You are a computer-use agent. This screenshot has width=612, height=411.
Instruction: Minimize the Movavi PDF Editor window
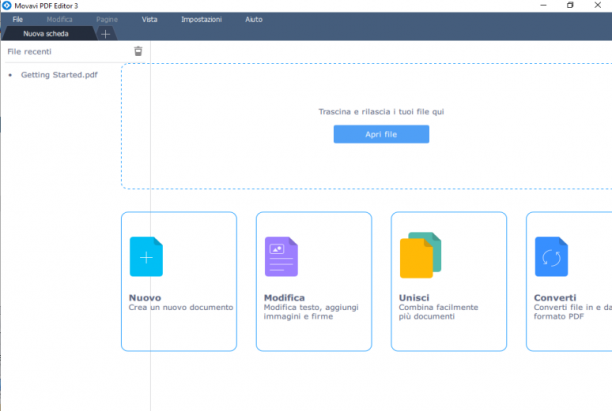pyautogui.click(x=543, y=5)
